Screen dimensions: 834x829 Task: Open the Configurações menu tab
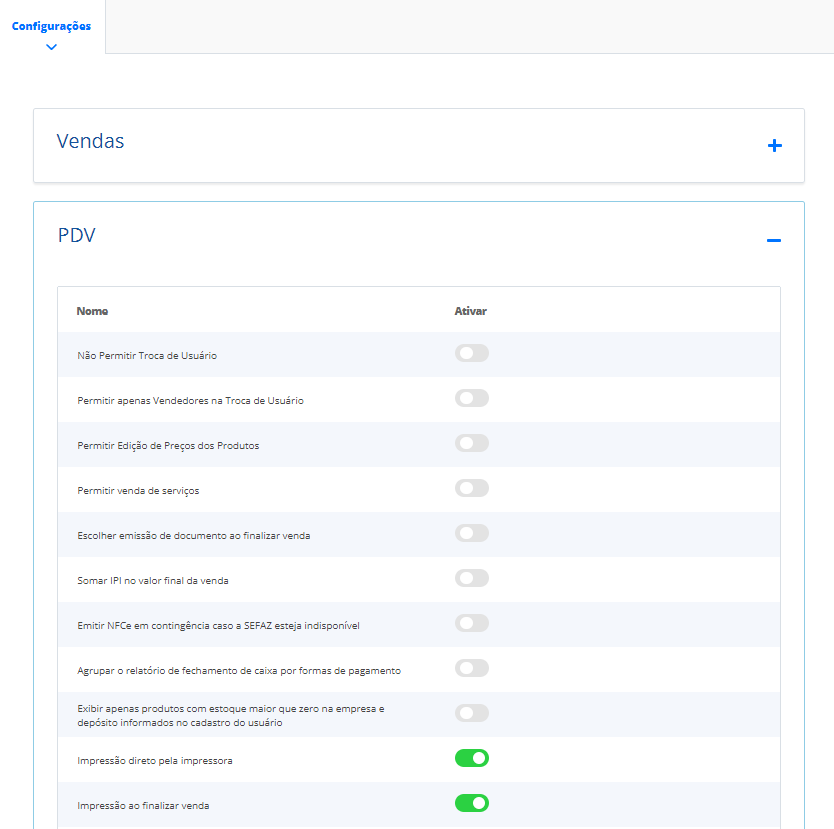[x=52, y=26]
